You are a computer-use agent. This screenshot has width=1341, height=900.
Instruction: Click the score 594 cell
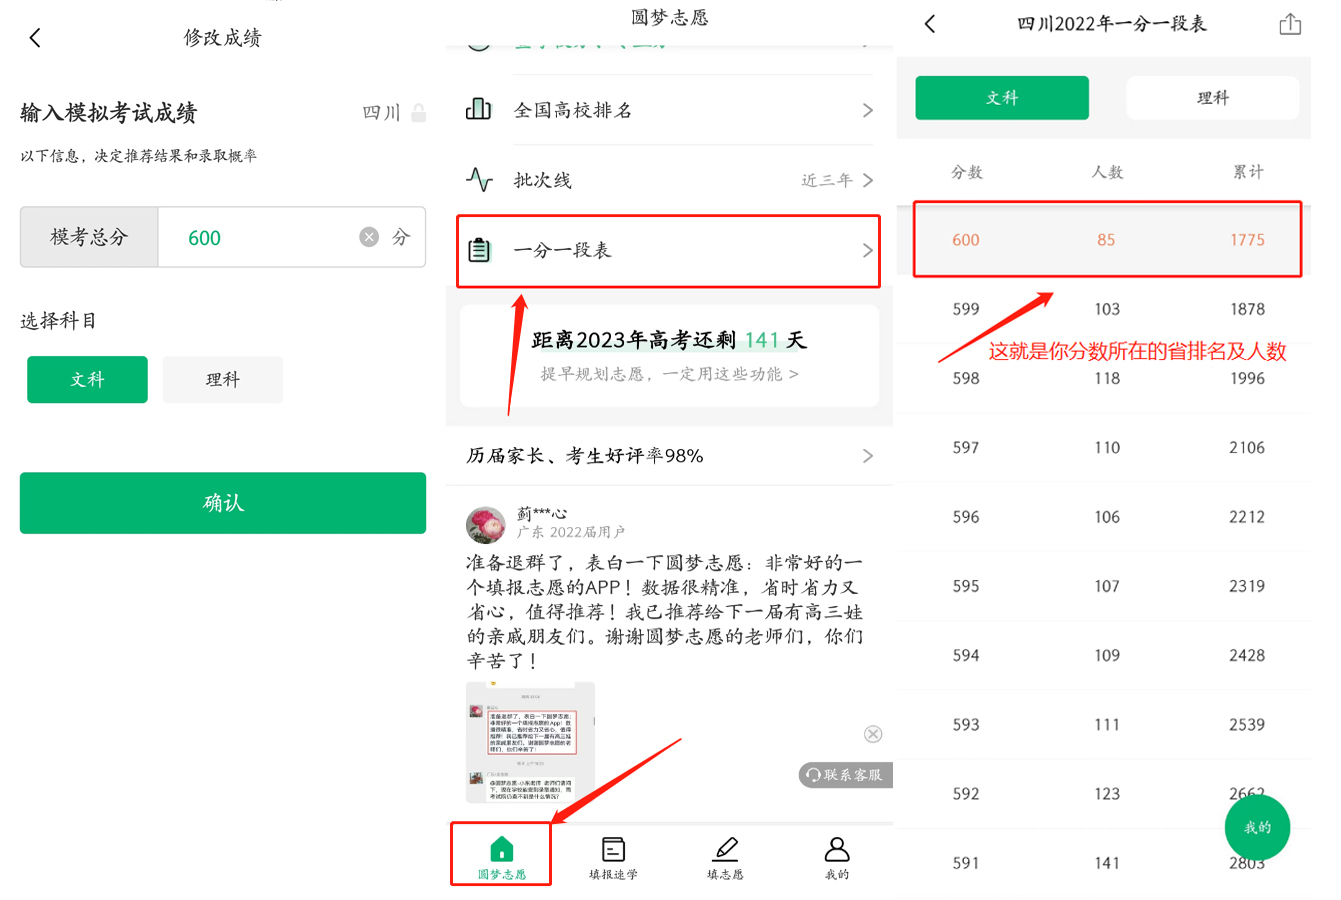click(966, 655)
